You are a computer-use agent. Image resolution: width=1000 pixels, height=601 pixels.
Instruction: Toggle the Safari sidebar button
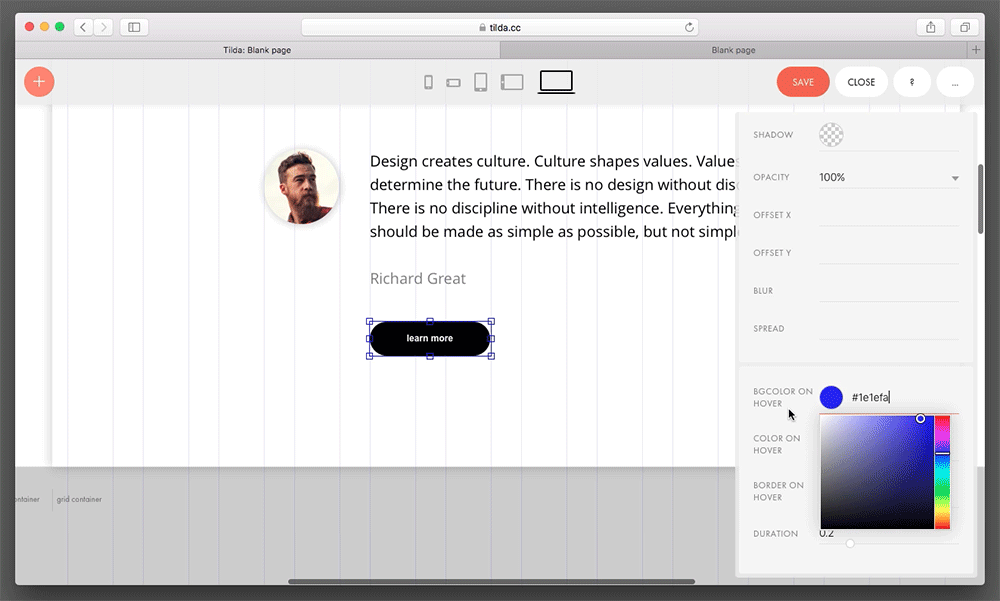click(134, 27)
